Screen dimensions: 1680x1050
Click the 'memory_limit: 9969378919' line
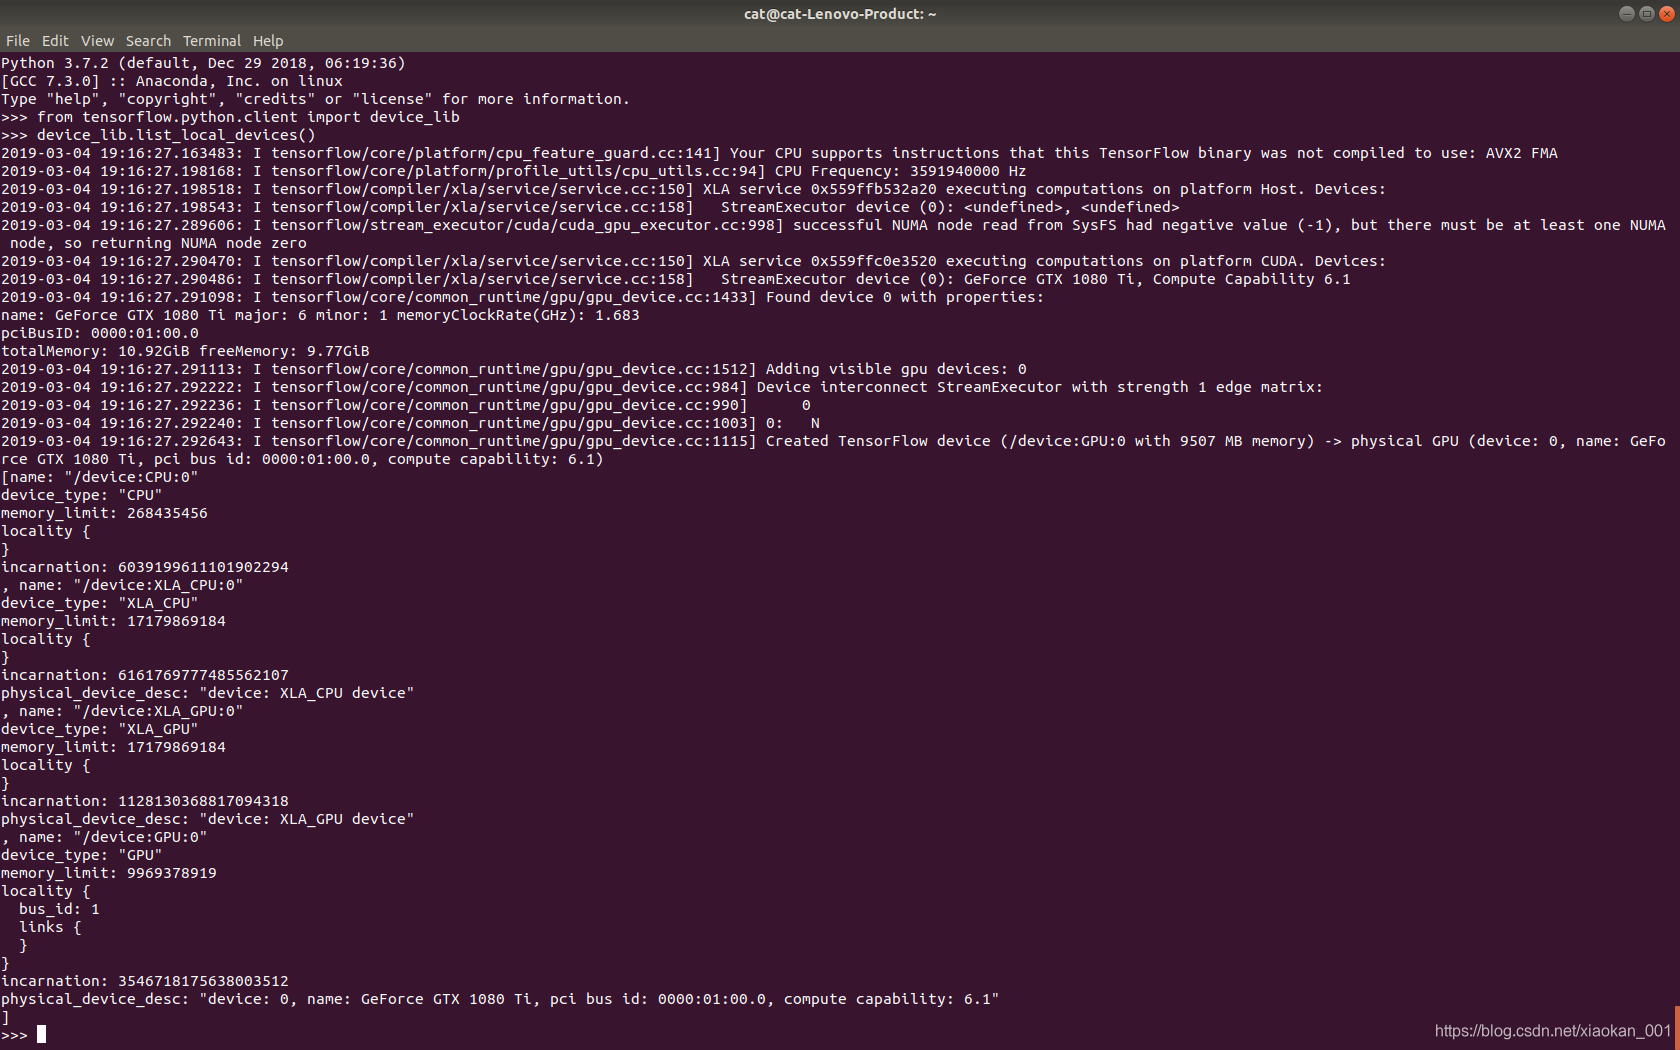tap(109, 873)
